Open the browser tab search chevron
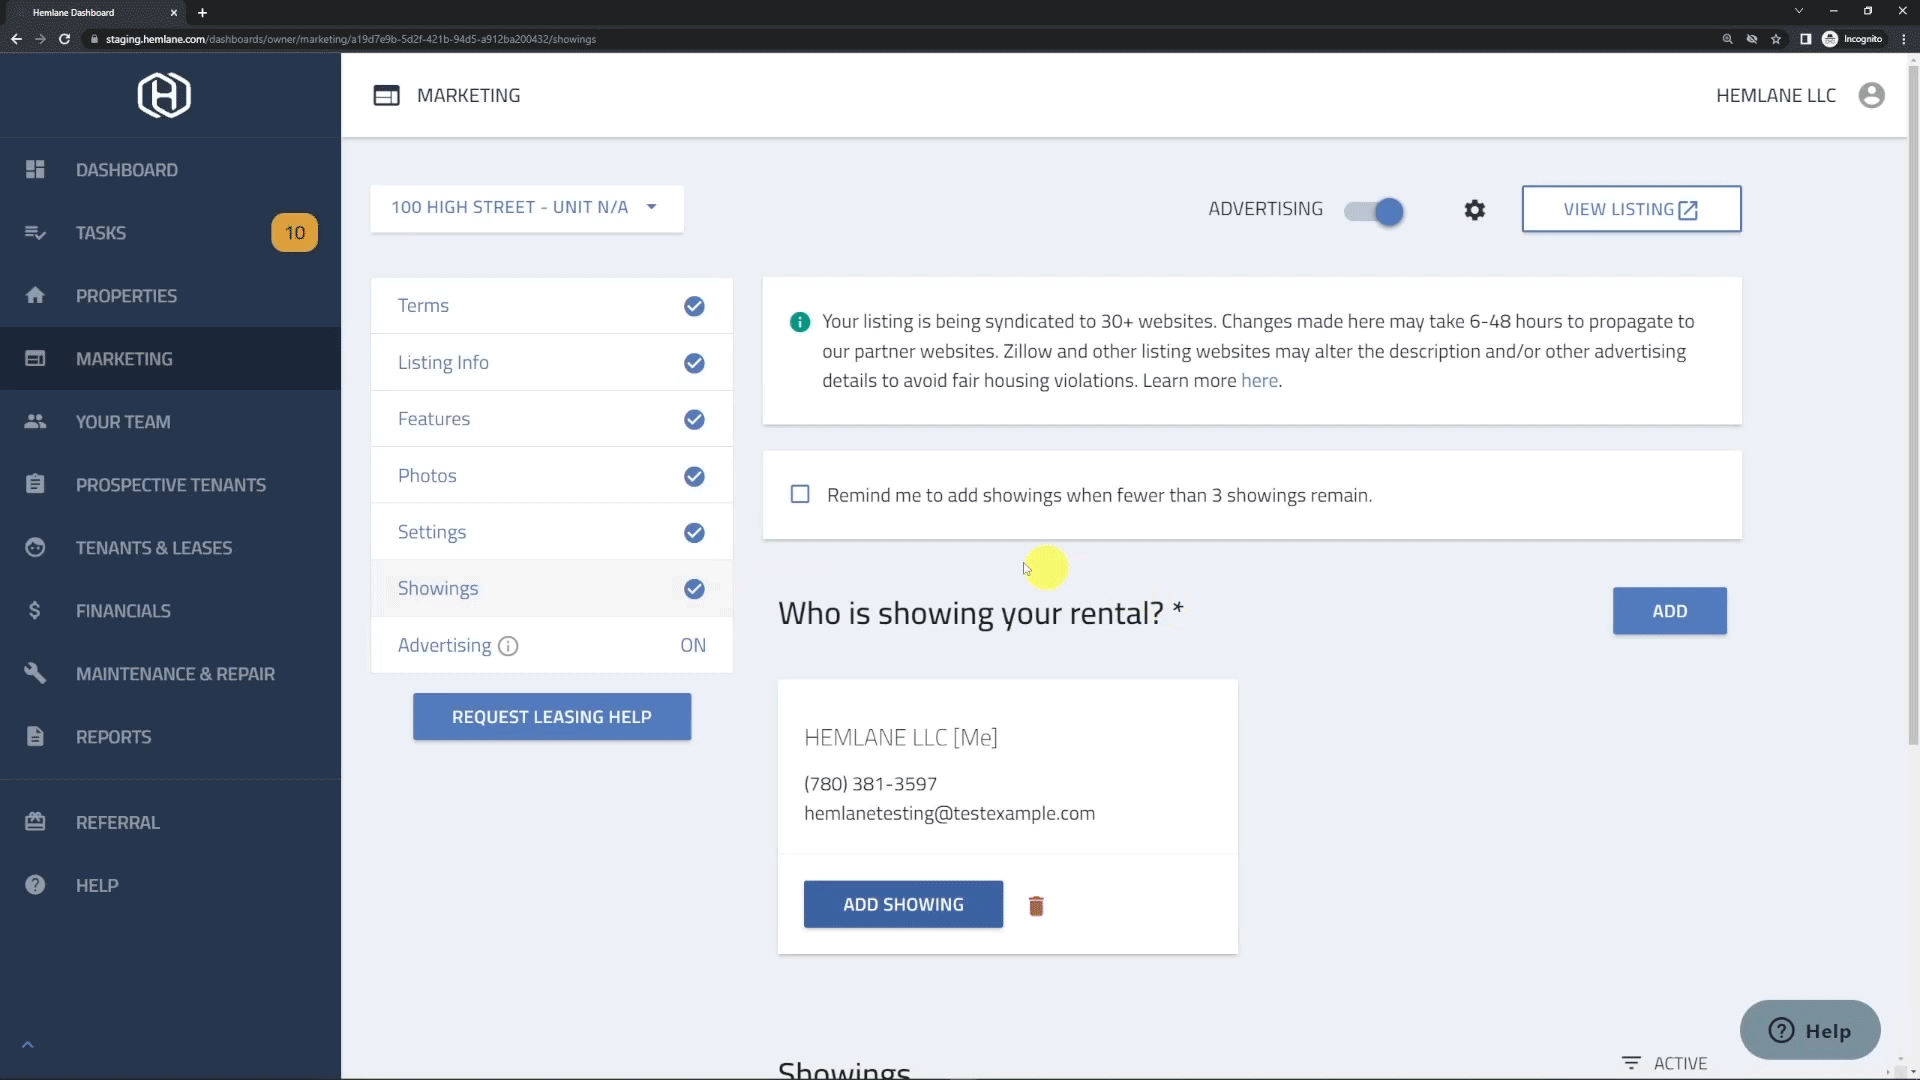The image size is (1920, 1080). coord(1799,11)
